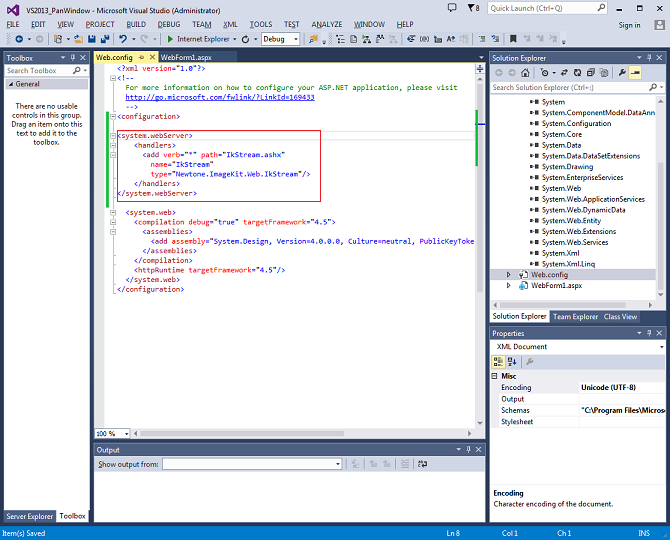The height and width of the screenshot is (540, 670).
Task: Switch Properties to Alphabetical sort
Action: click(x=512, y=362)
